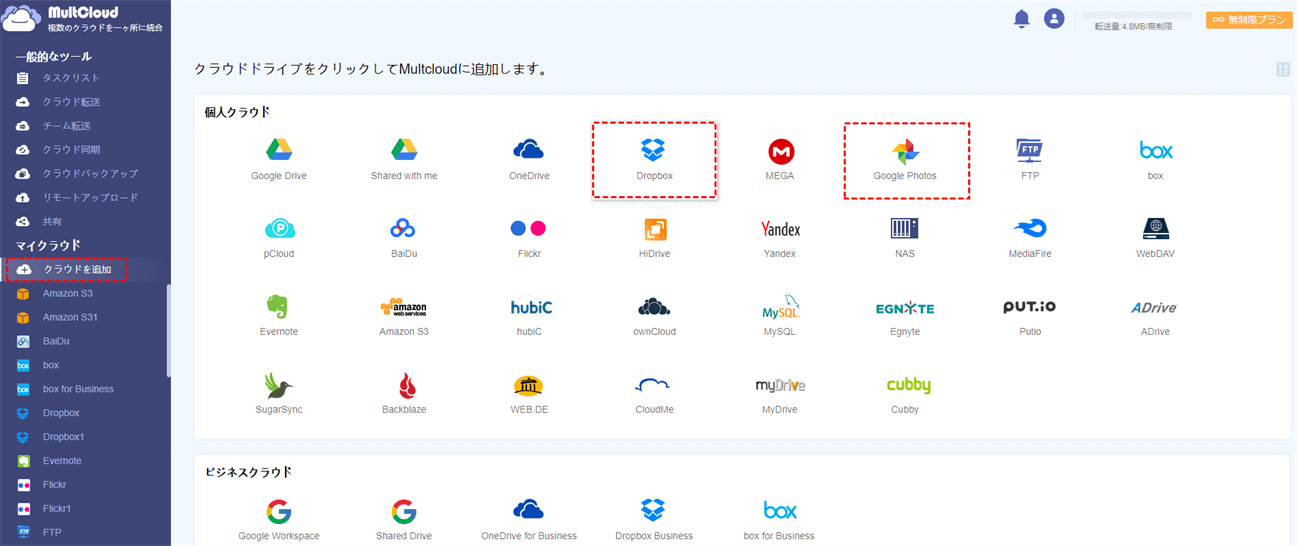
Task: Select Shared with me cloud icon
Action: pos(404,159)
